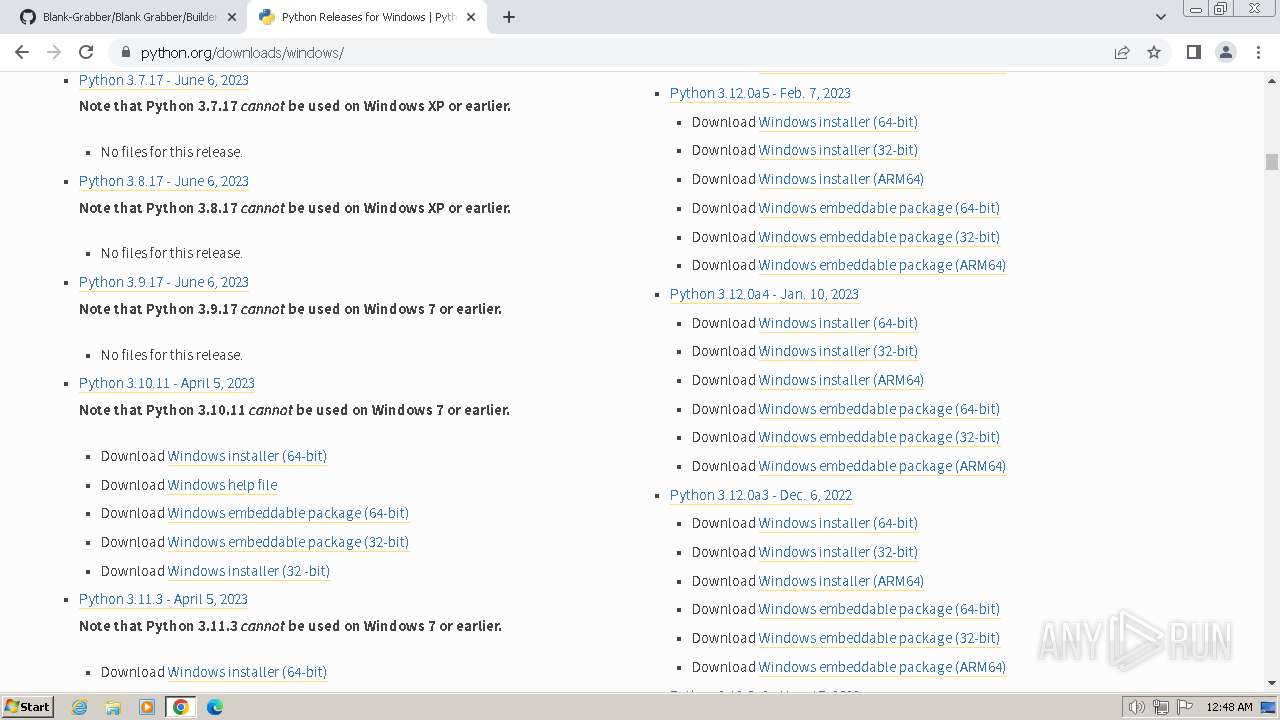The image size is (1280, 720).
Task: Launch Microsoft Edge from taskbar
Action: [215, 707]
